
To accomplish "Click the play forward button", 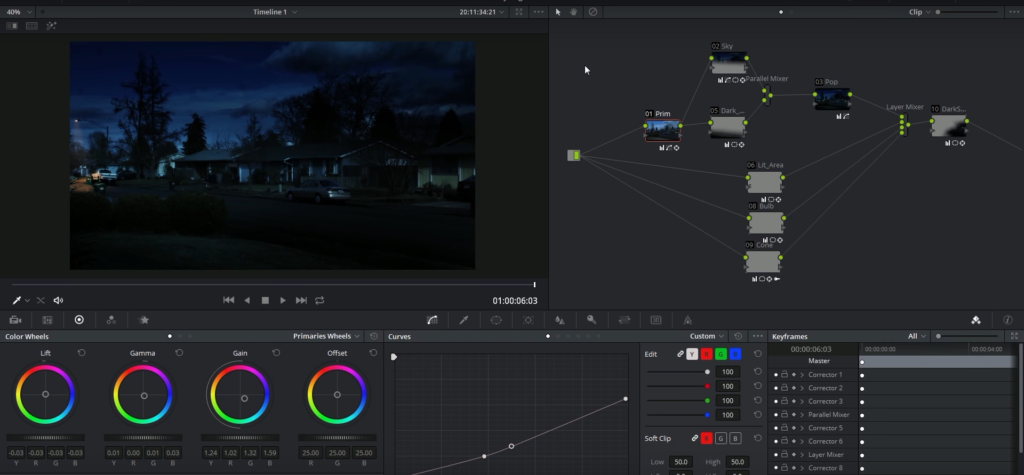I will 283,301.
